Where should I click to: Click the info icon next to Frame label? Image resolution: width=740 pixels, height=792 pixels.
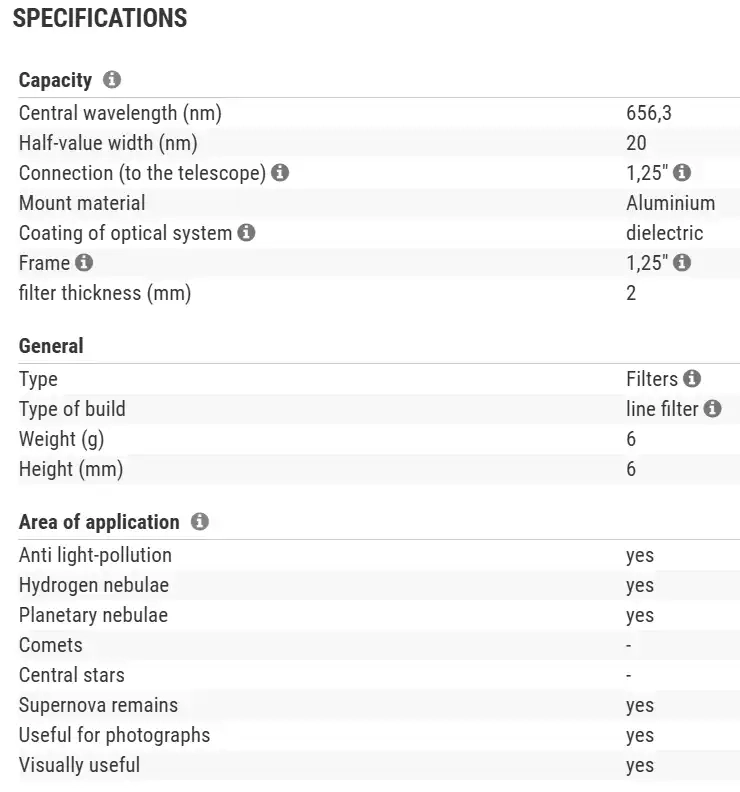(84, 263)
